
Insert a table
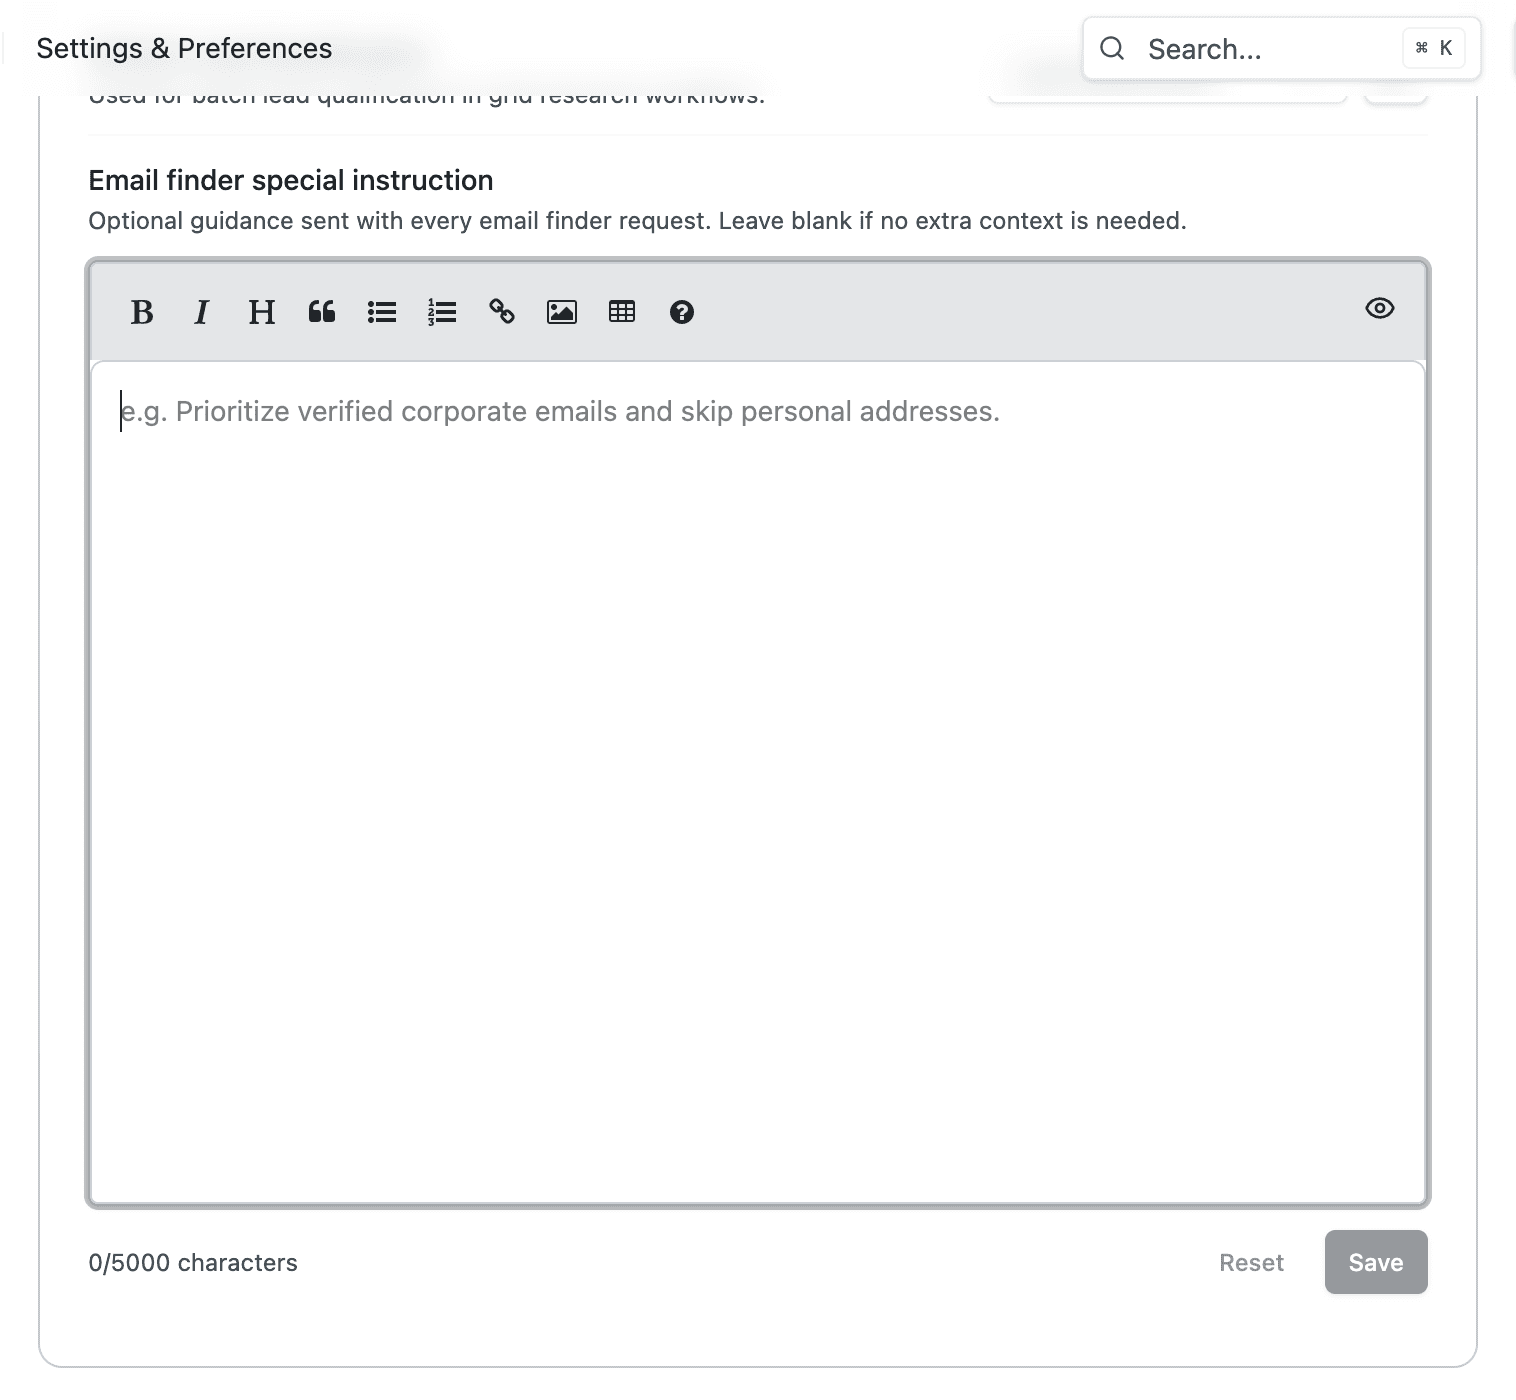click(x=621, y=312)
